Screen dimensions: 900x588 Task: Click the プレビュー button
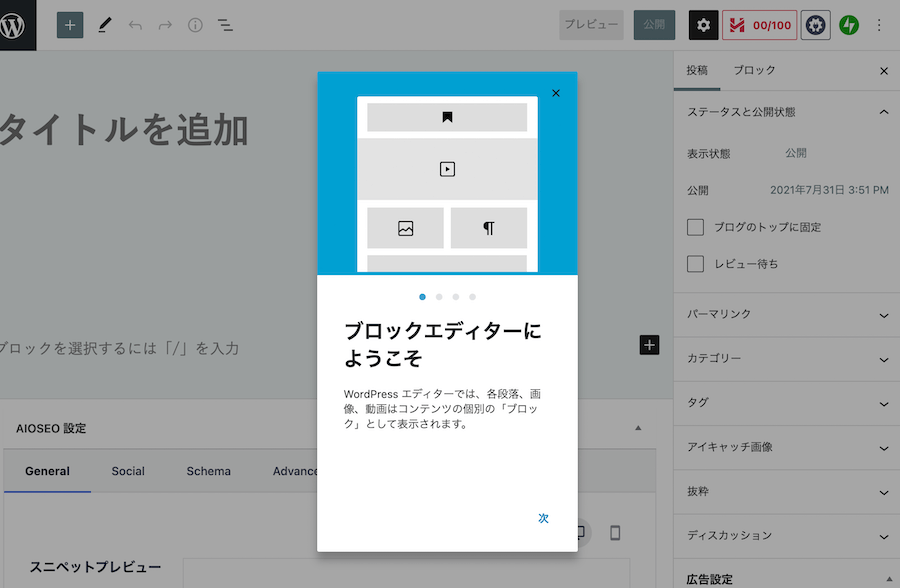click(591, 25)
